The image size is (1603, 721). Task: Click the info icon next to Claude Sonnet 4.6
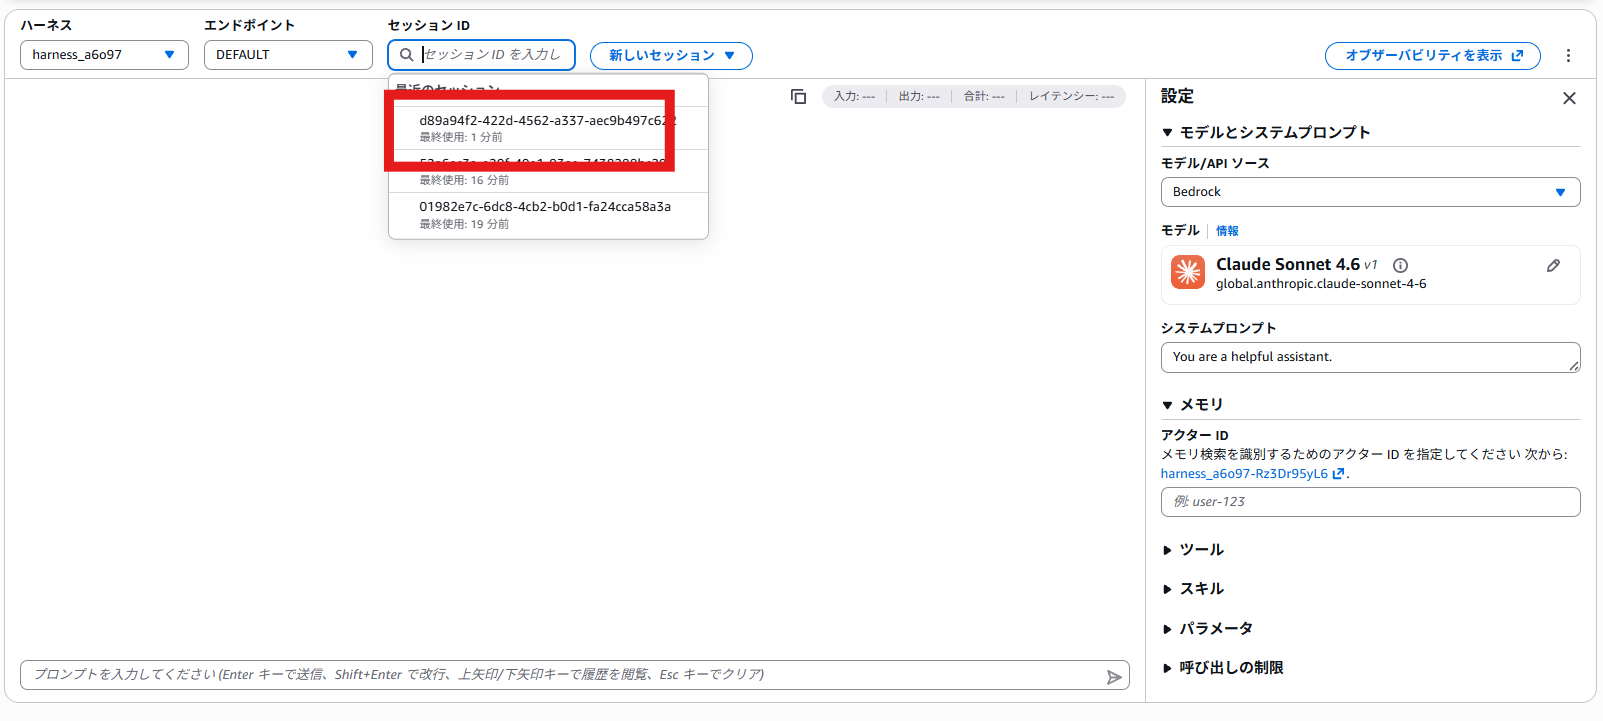click(1400, 265)
